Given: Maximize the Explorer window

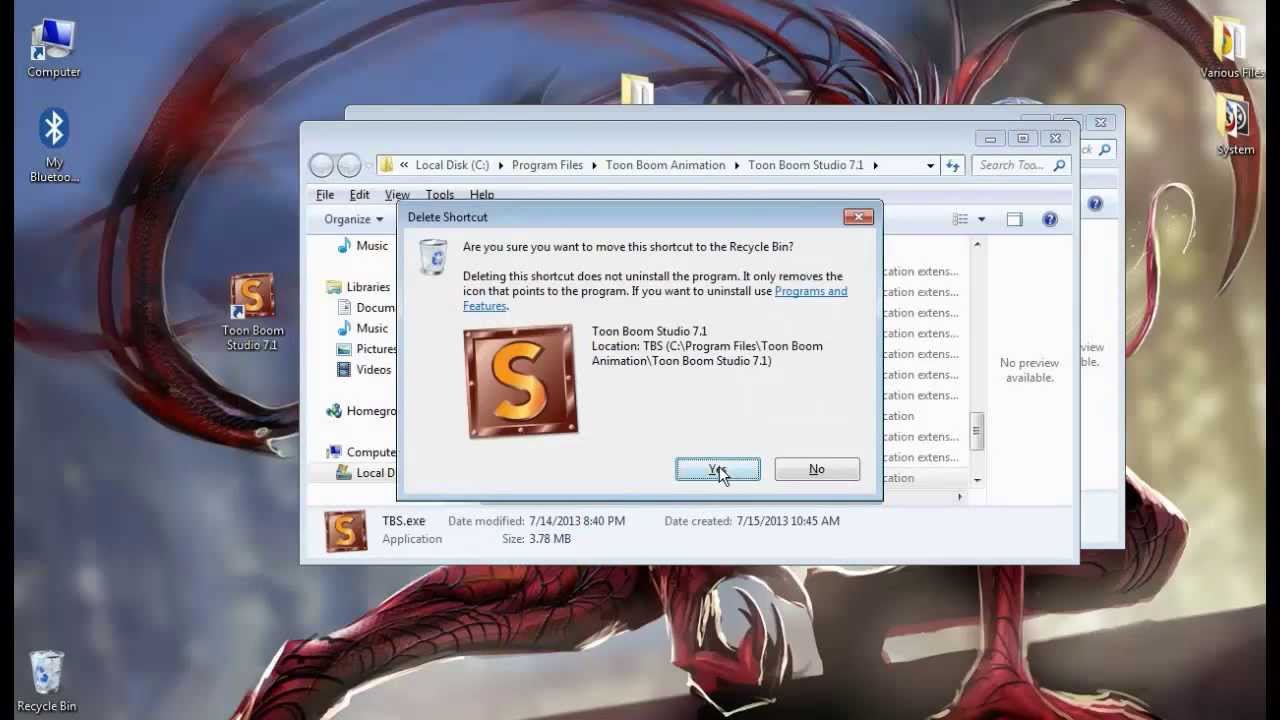Looking at the screenshot, I should click(x=1022, y=139).
